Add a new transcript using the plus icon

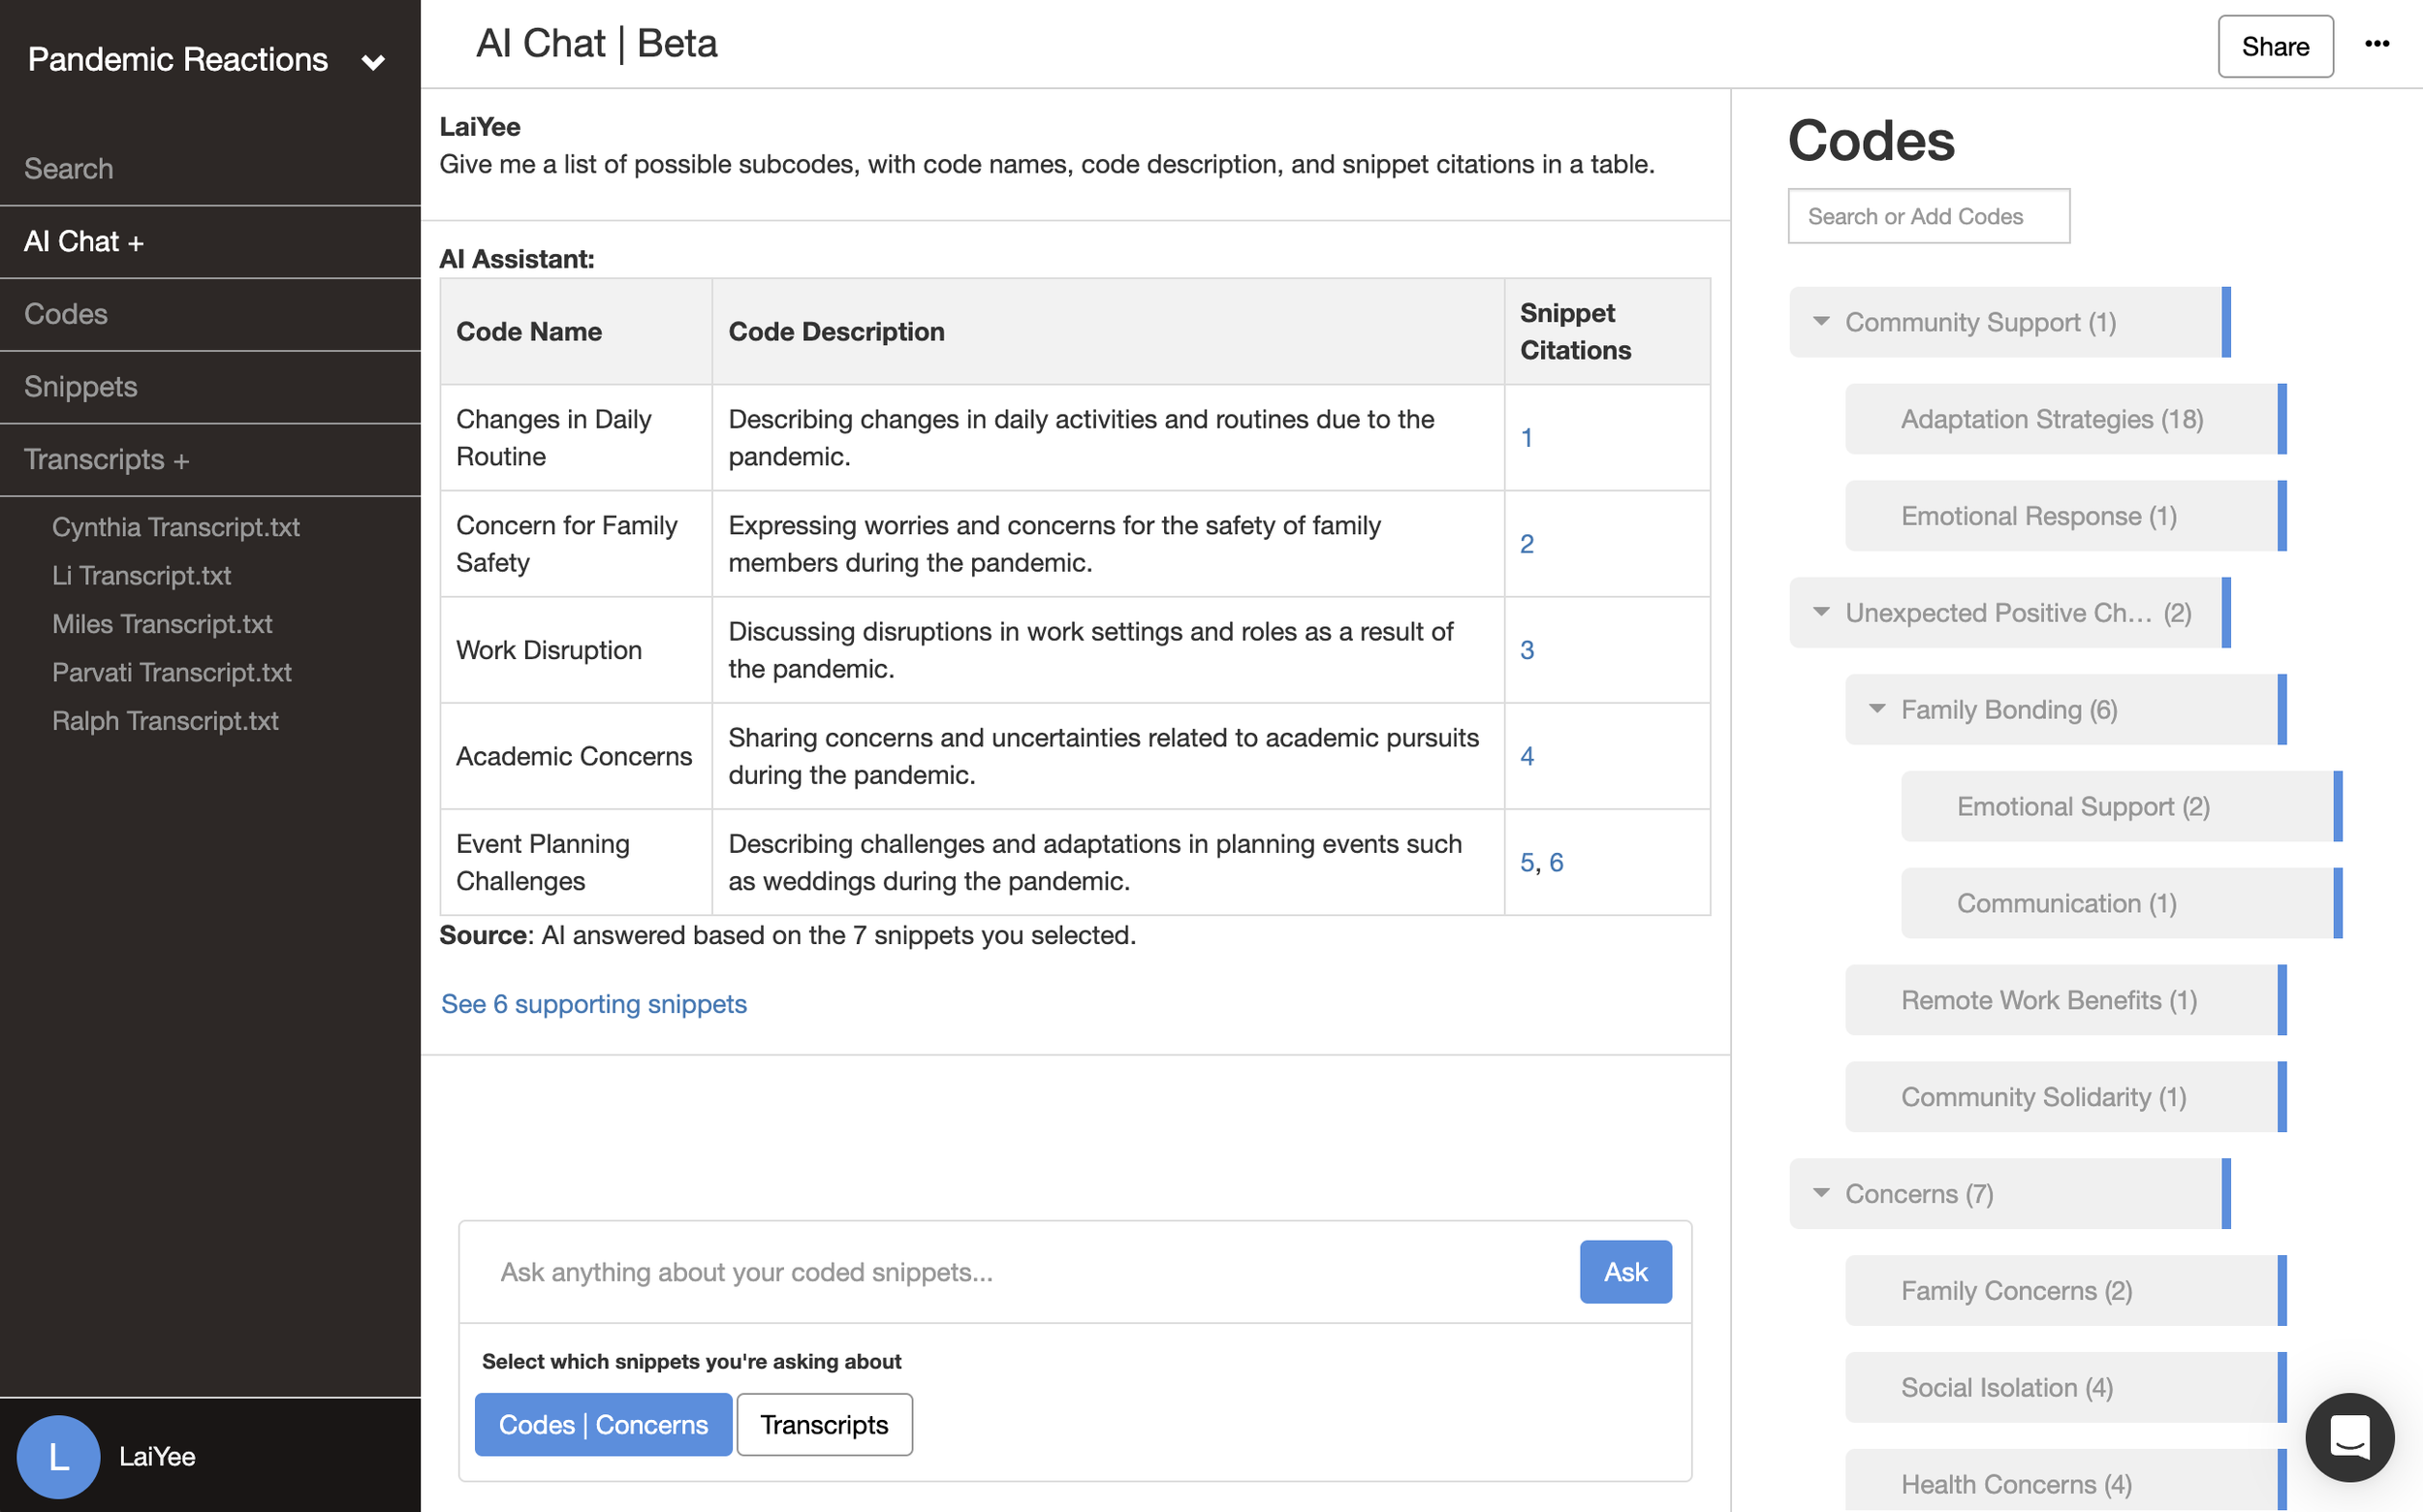click(x=181, y=459)
